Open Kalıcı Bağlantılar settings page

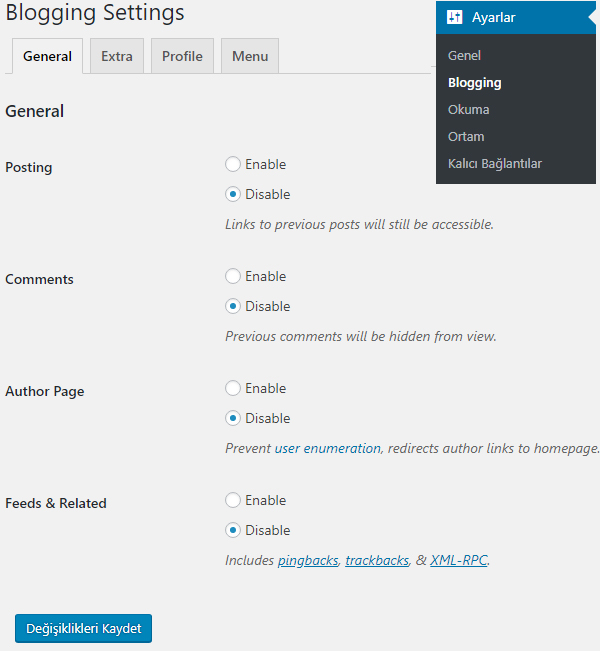pyautogui.click(x=495, y=164)
